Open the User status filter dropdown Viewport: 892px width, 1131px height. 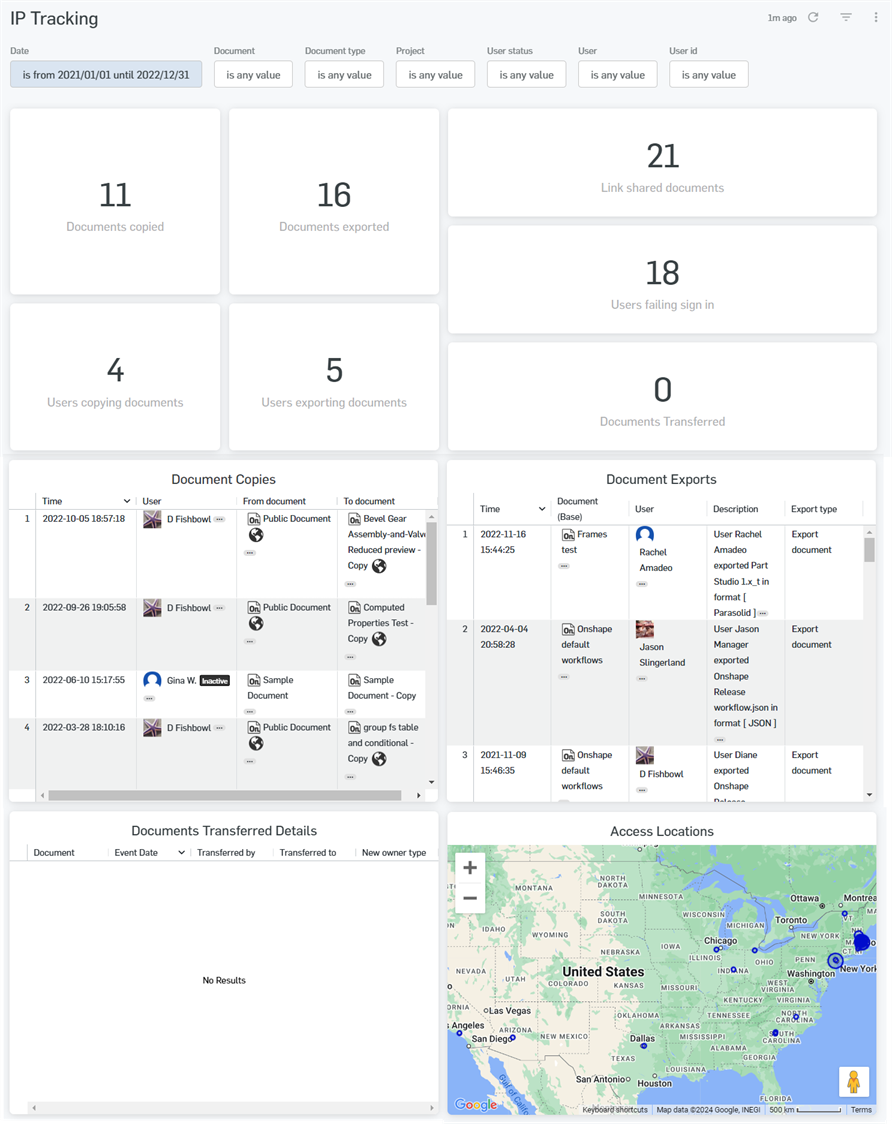(x=526, y=73)
